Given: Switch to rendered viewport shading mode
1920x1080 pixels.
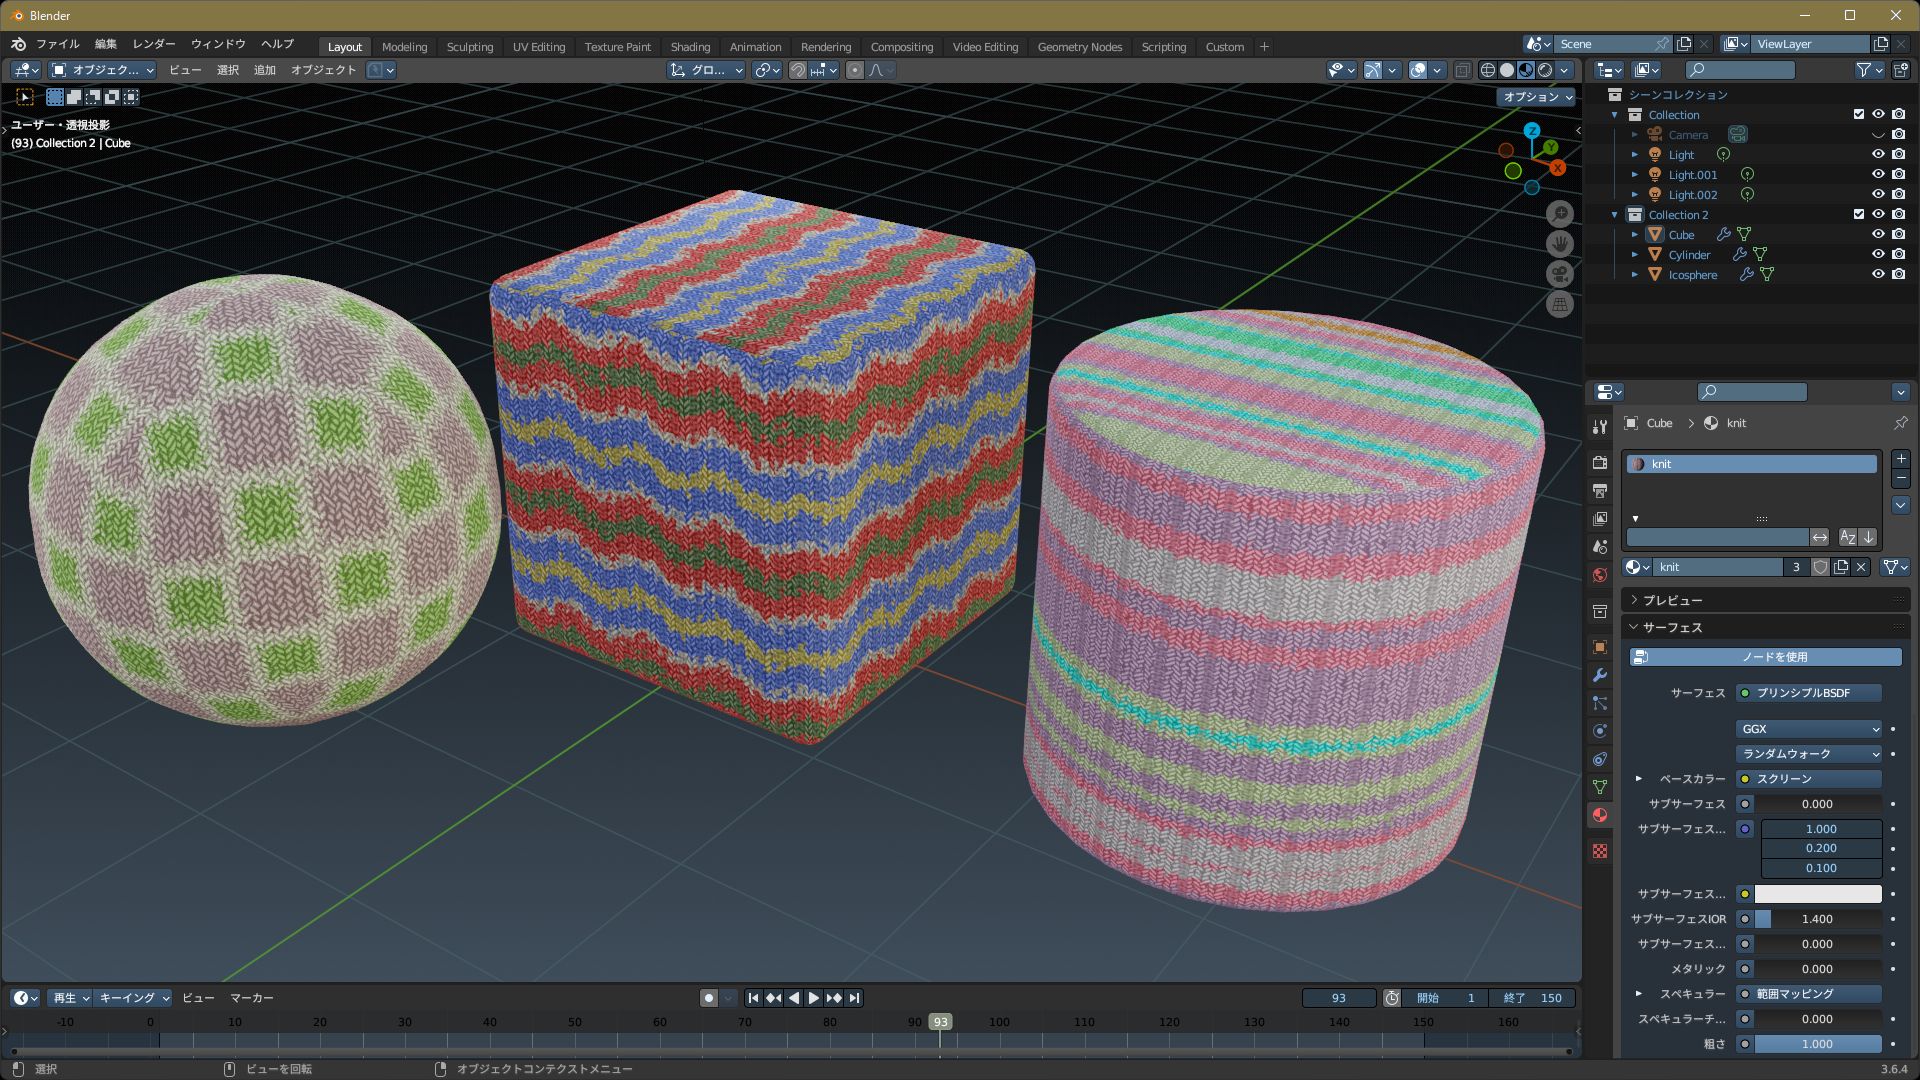Looking at the screenshot, I should point(1545,70).
